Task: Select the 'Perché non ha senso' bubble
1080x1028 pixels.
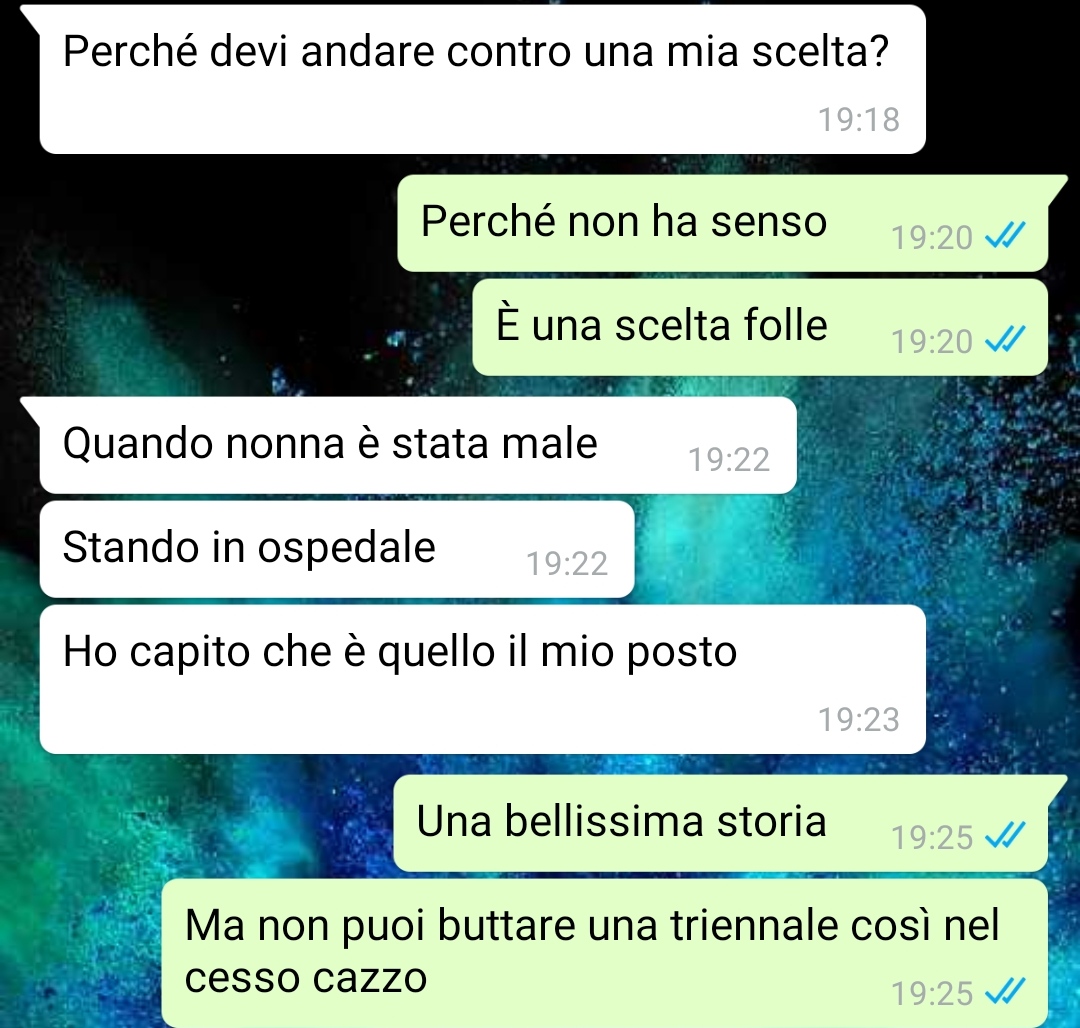Action: pos(723,223)
